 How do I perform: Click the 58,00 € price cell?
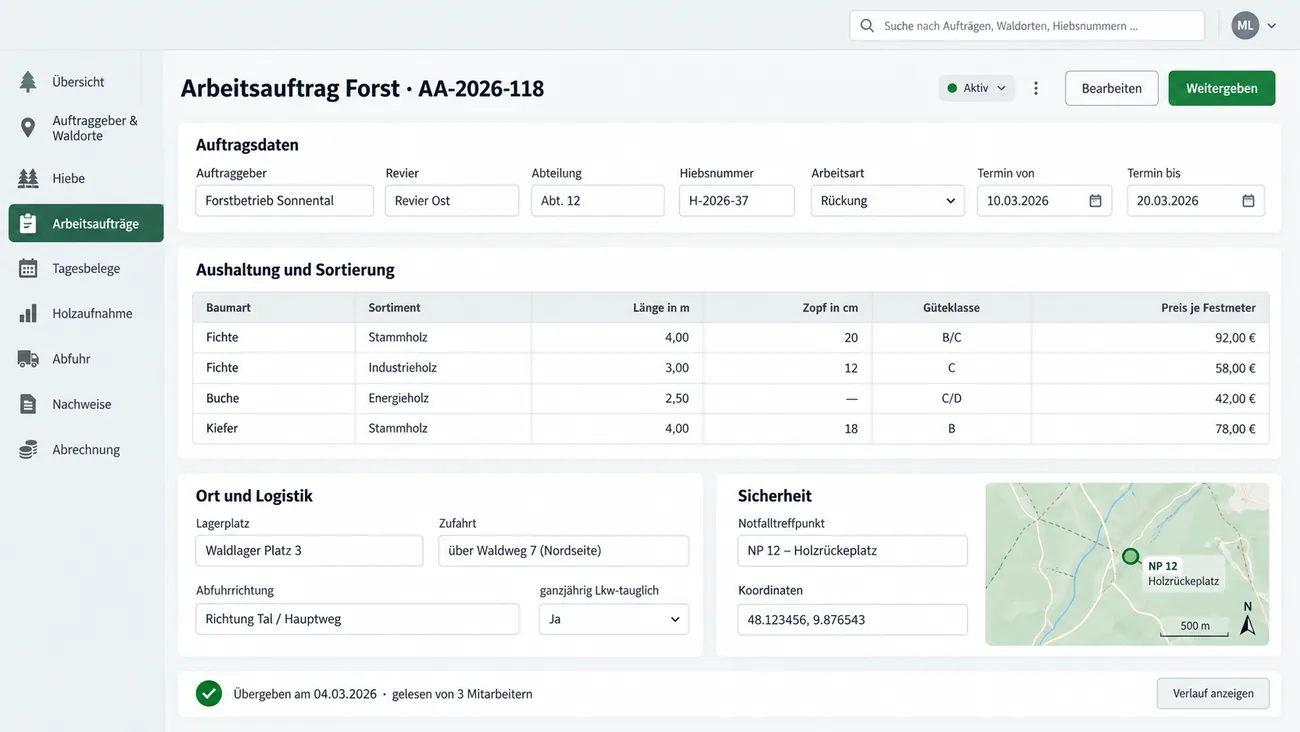click(x=1151, y=368)
